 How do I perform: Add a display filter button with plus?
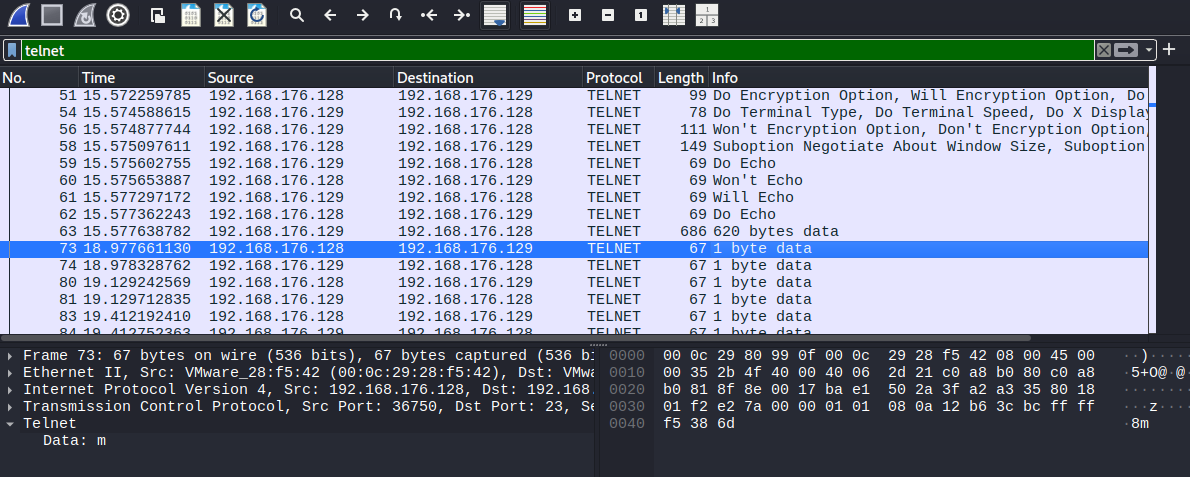(x=1169, y=50)
